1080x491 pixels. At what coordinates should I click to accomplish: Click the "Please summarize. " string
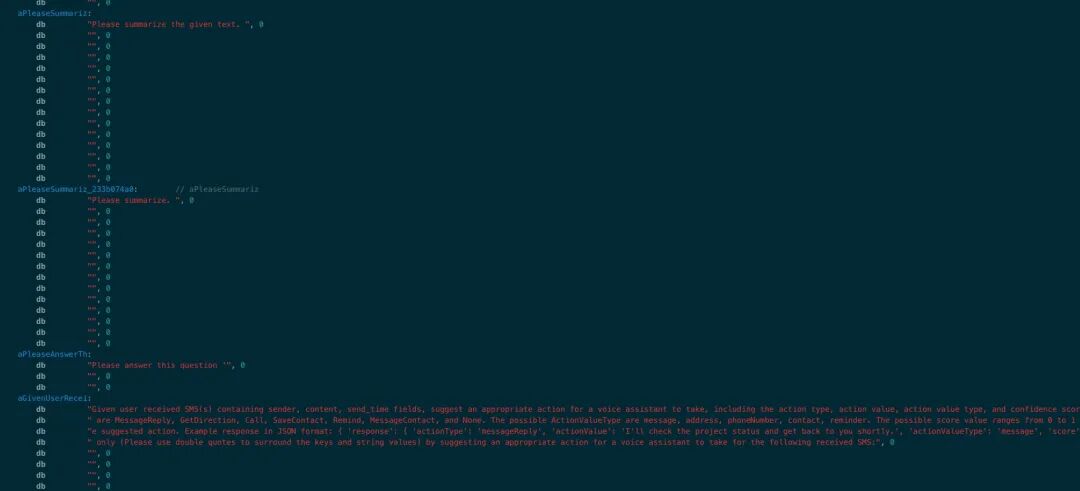coord(136,200)
